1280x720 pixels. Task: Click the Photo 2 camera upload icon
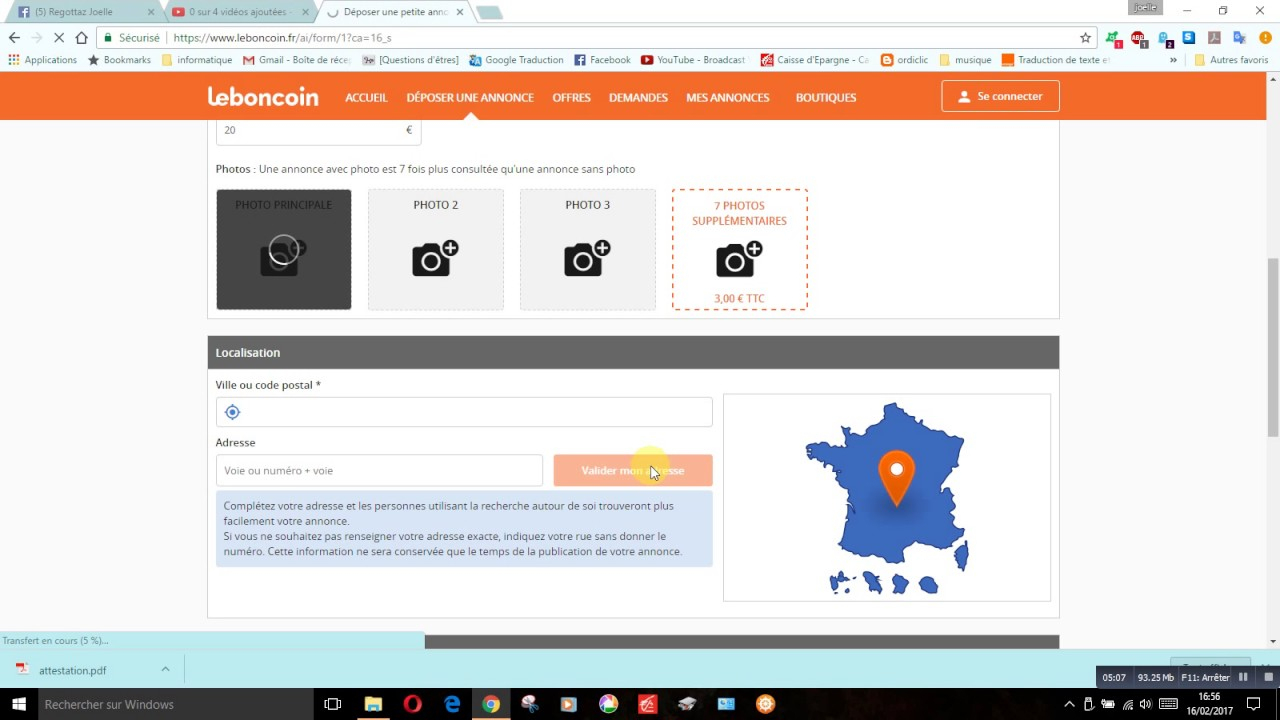point(435,259)
